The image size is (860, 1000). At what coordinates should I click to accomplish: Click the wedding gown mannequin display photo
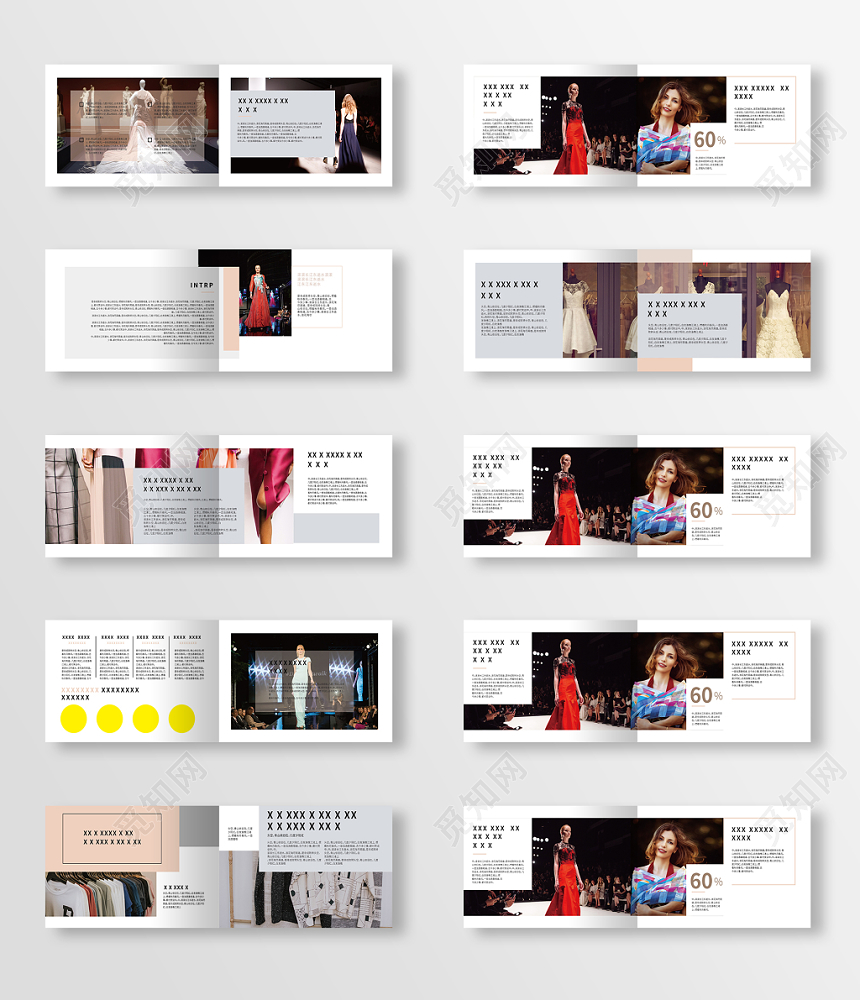tap(137, 125)
